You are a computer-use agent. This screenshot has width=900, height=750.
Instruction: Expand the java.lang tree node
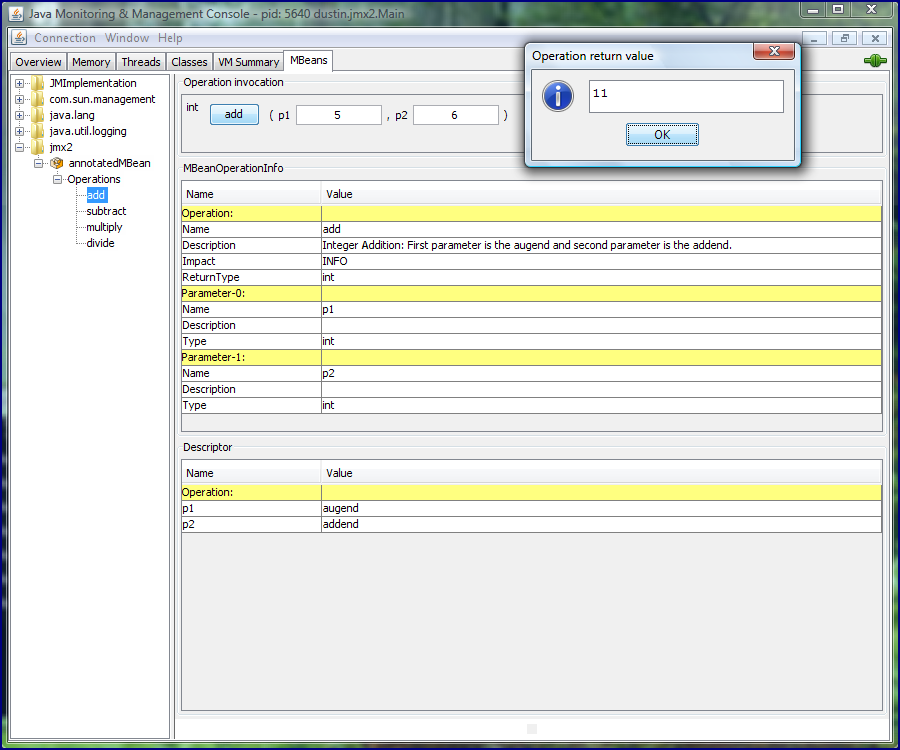coord(20,115)
